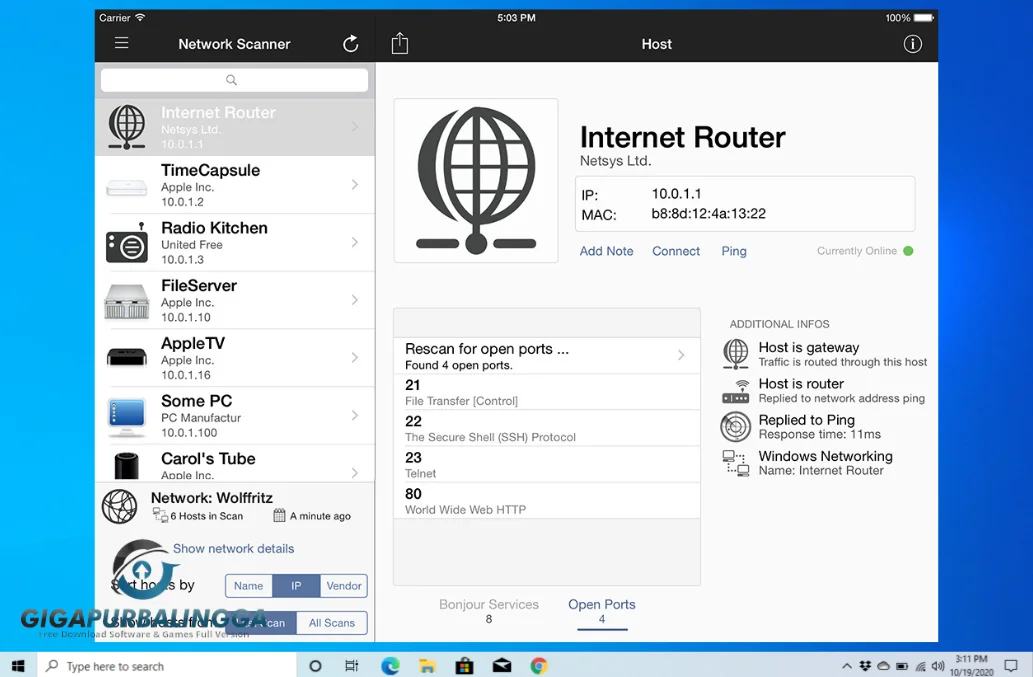Click the hosts in scan icon
Image resolution: width=1033 pixels, height=677 pixels.
[160, 516]
